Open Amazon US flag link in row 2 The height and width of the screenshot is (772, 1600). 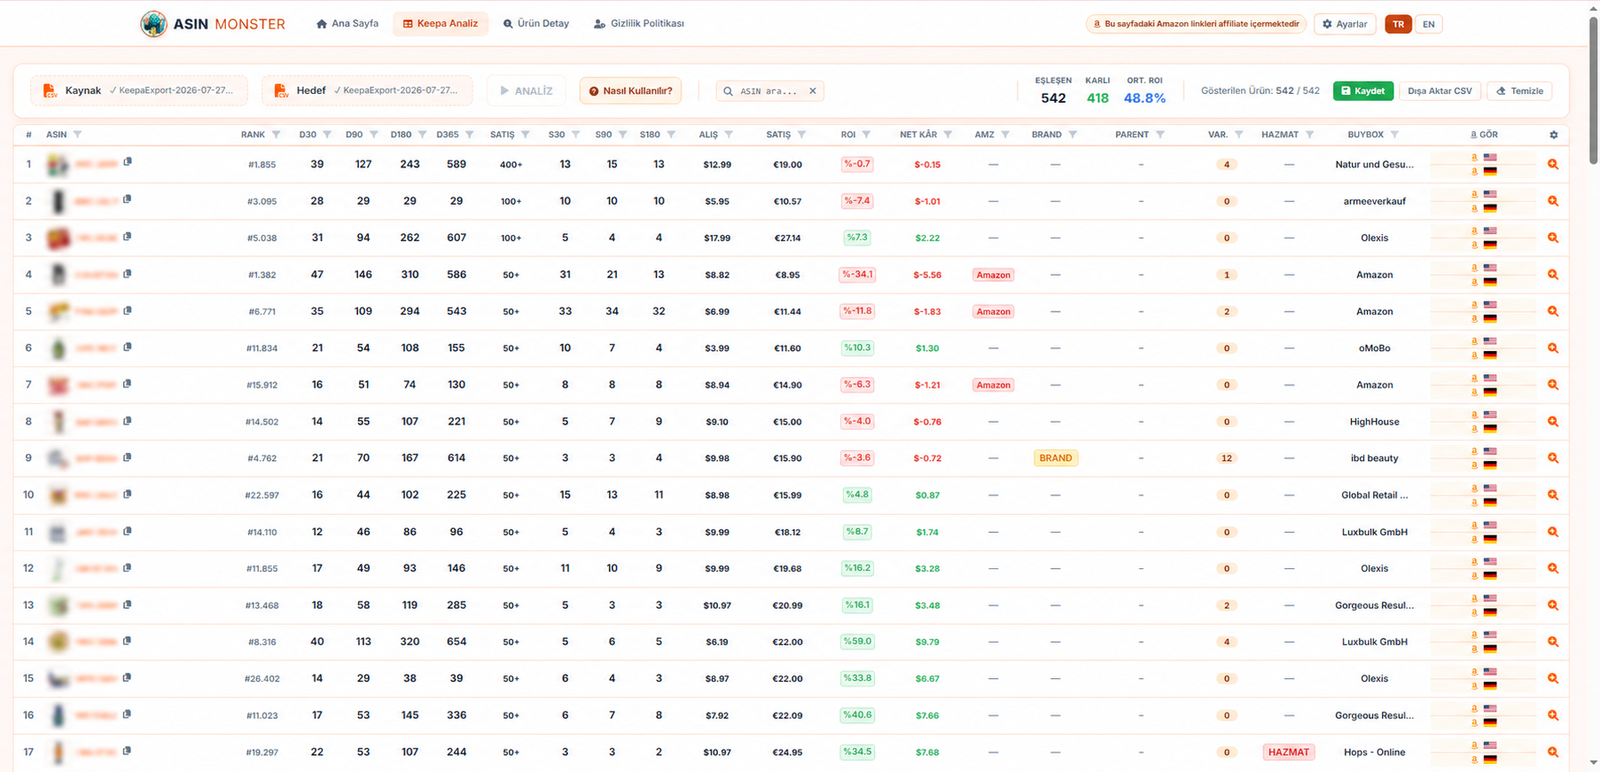point(1490,194)
